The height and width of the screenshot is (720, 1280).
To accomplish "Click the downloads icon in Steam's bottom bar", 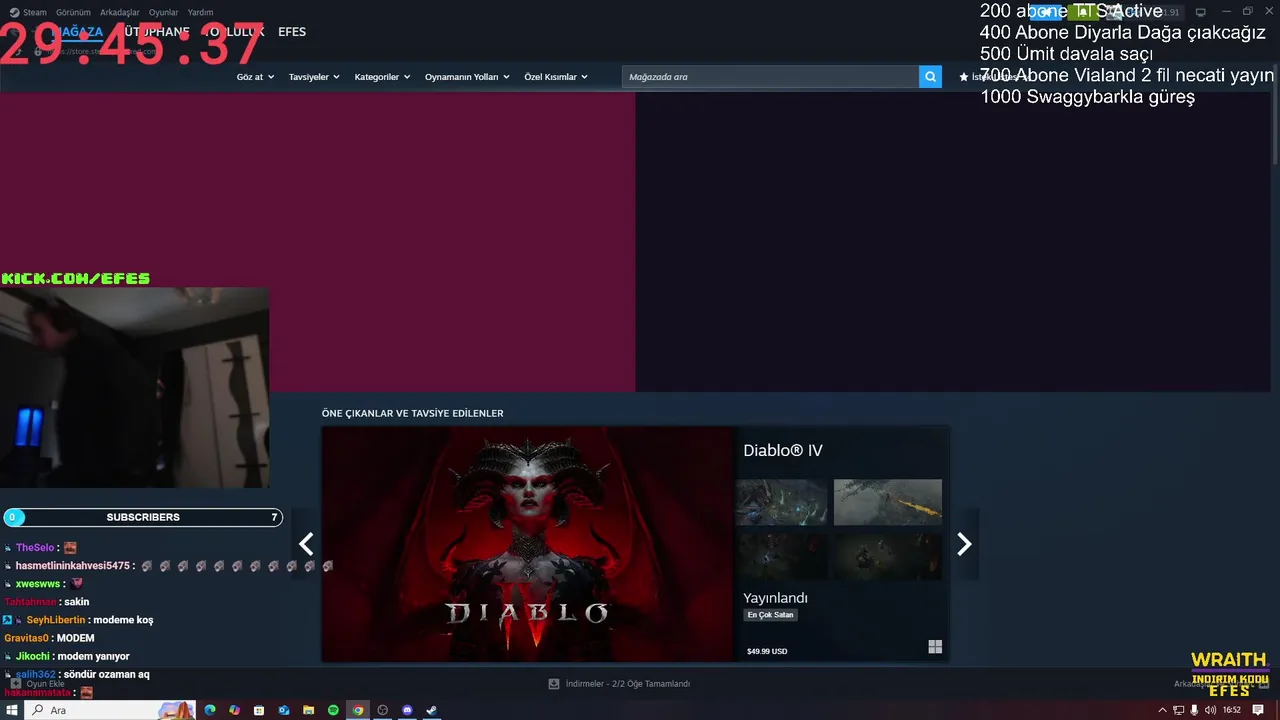I will [554, 684].
